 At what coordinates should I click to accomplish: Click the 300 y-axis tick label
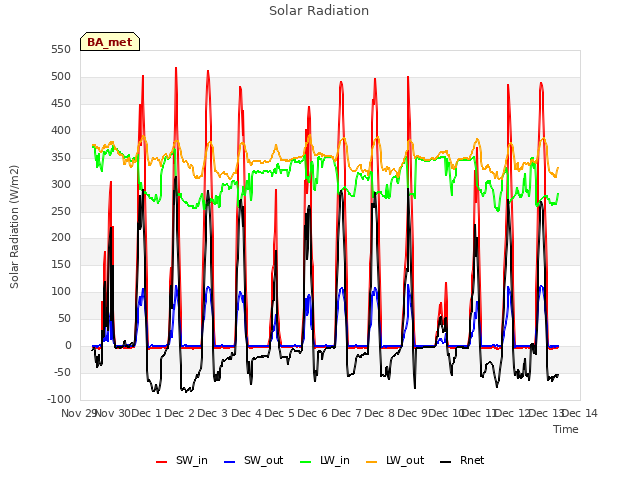[x=61, y=184]
